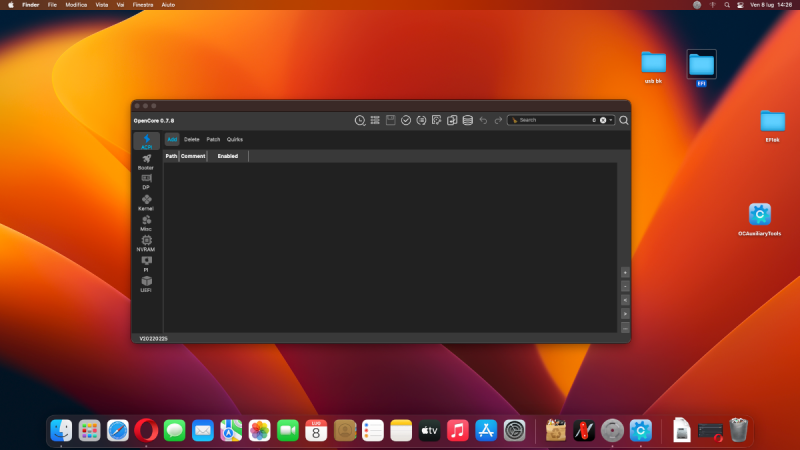Click the validate checkmark toolbar icon
Viewport: 800px width, 450px height.
406,120
